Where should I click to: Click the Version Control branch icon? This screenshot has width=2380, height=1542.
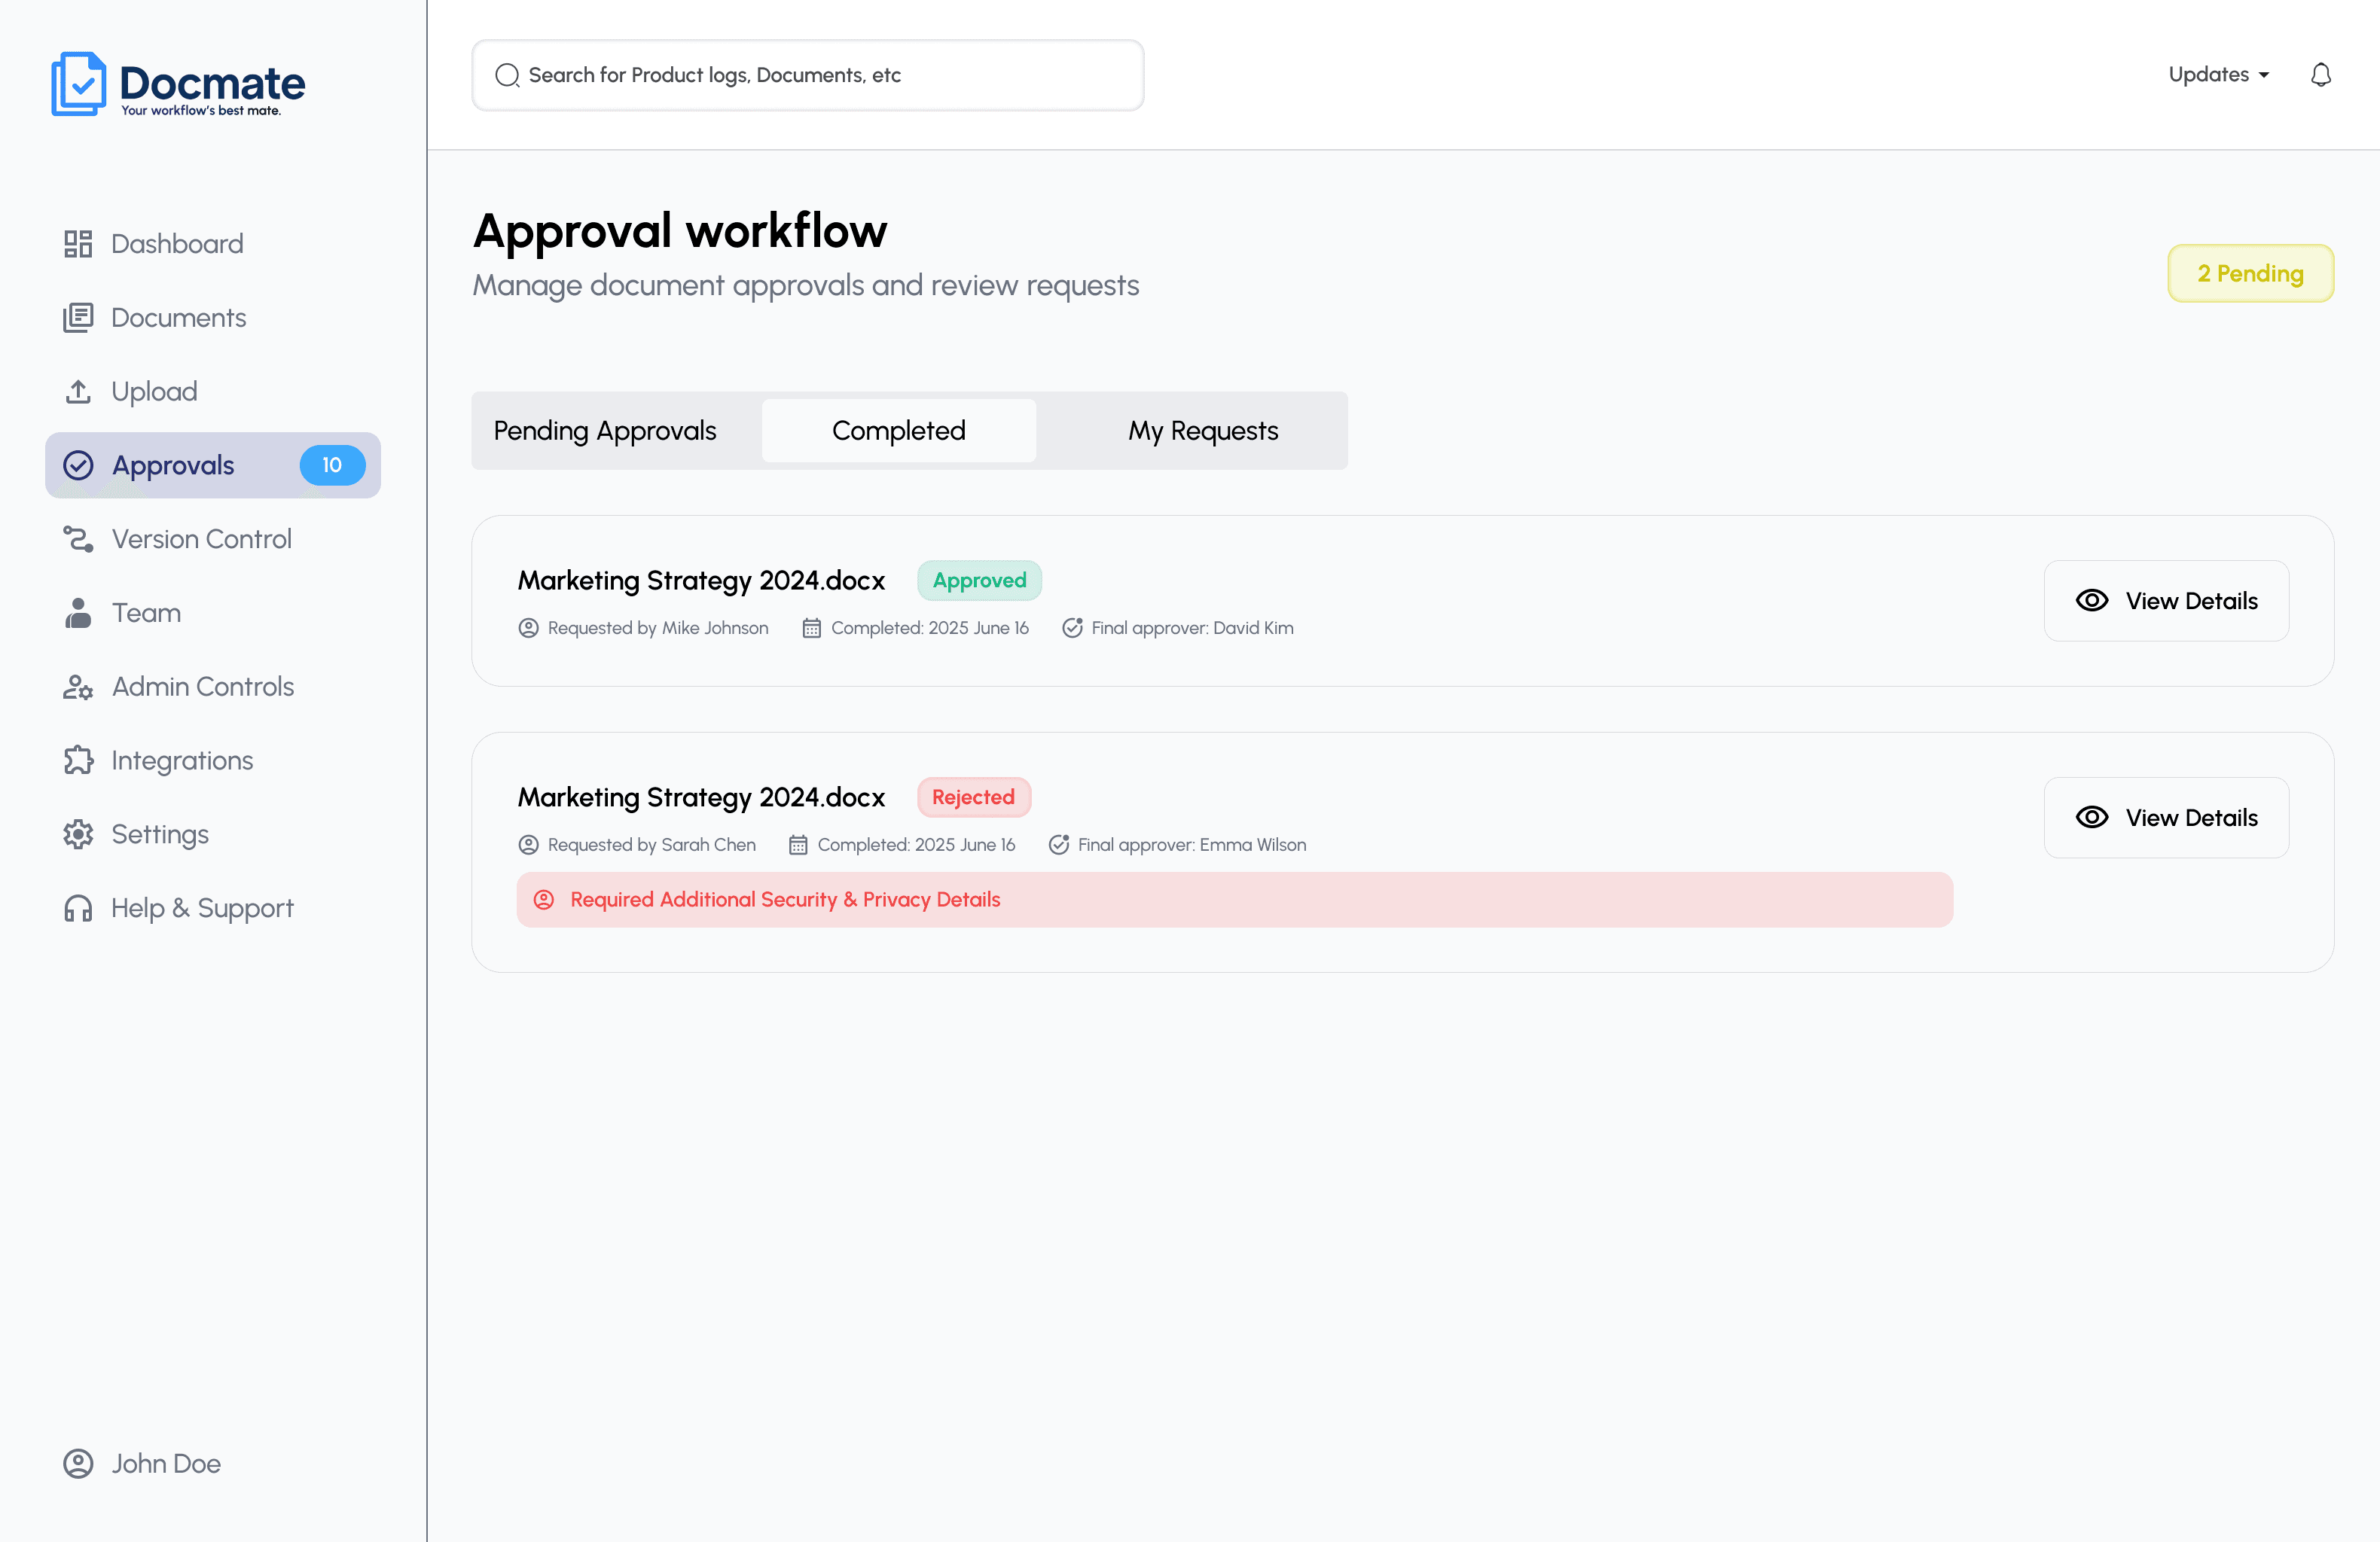(78, 539)
